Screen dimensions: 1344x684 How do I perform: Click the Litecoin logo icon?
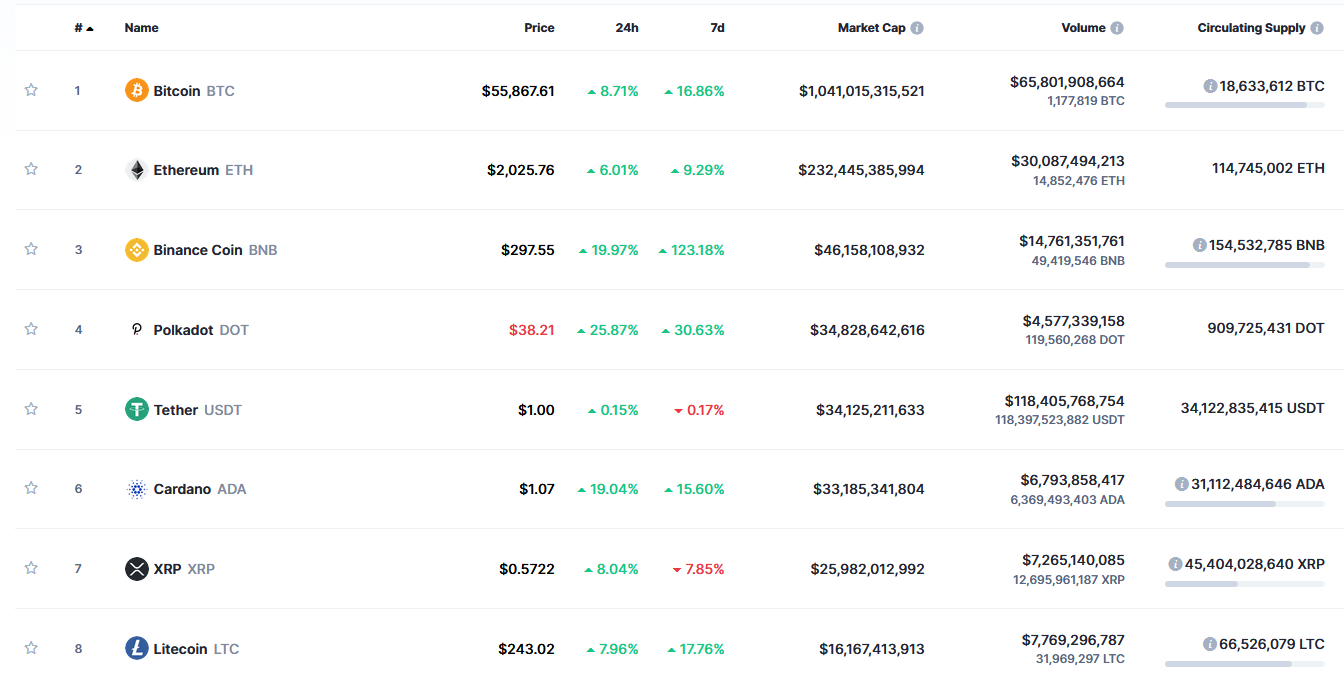tap(136, 649)
